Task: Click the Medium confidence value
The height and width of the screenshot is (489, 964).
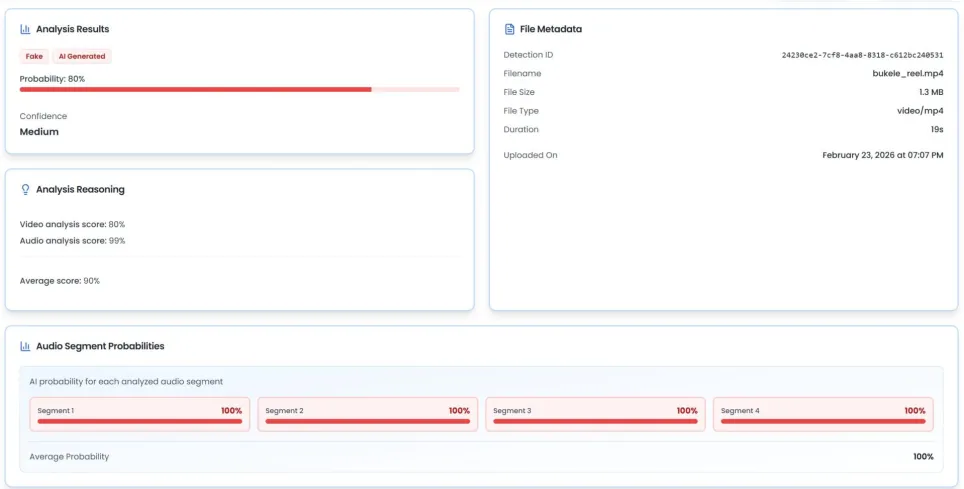Action: (39, 132)
